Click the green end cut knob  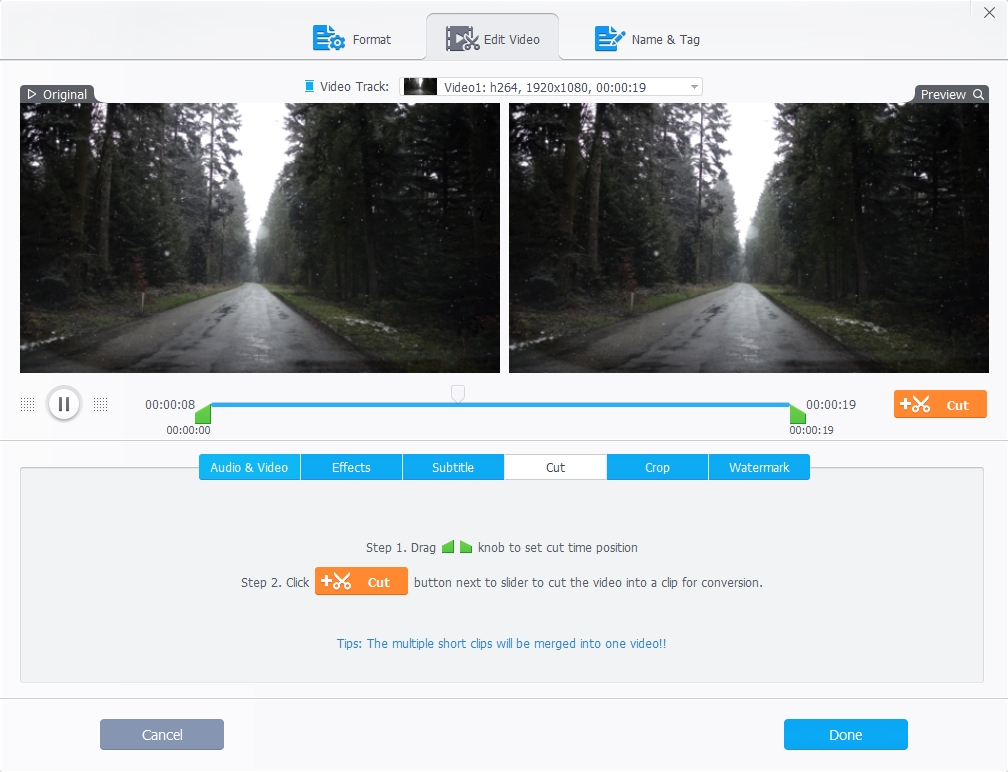[x=797, y=414]
